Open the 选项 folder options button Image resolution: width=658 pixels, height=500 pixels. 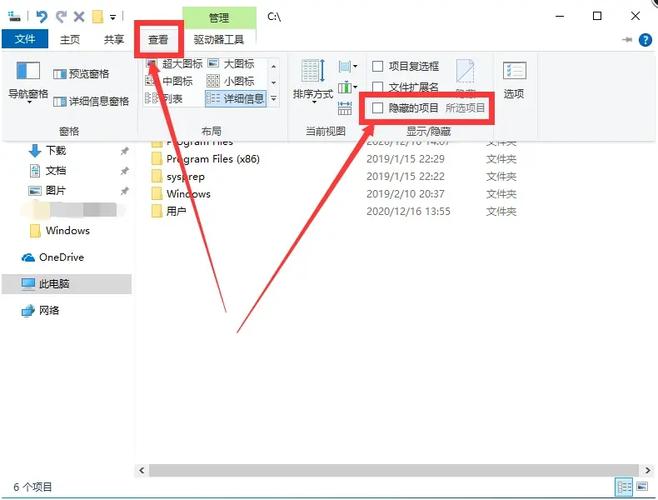click(514, 80)
